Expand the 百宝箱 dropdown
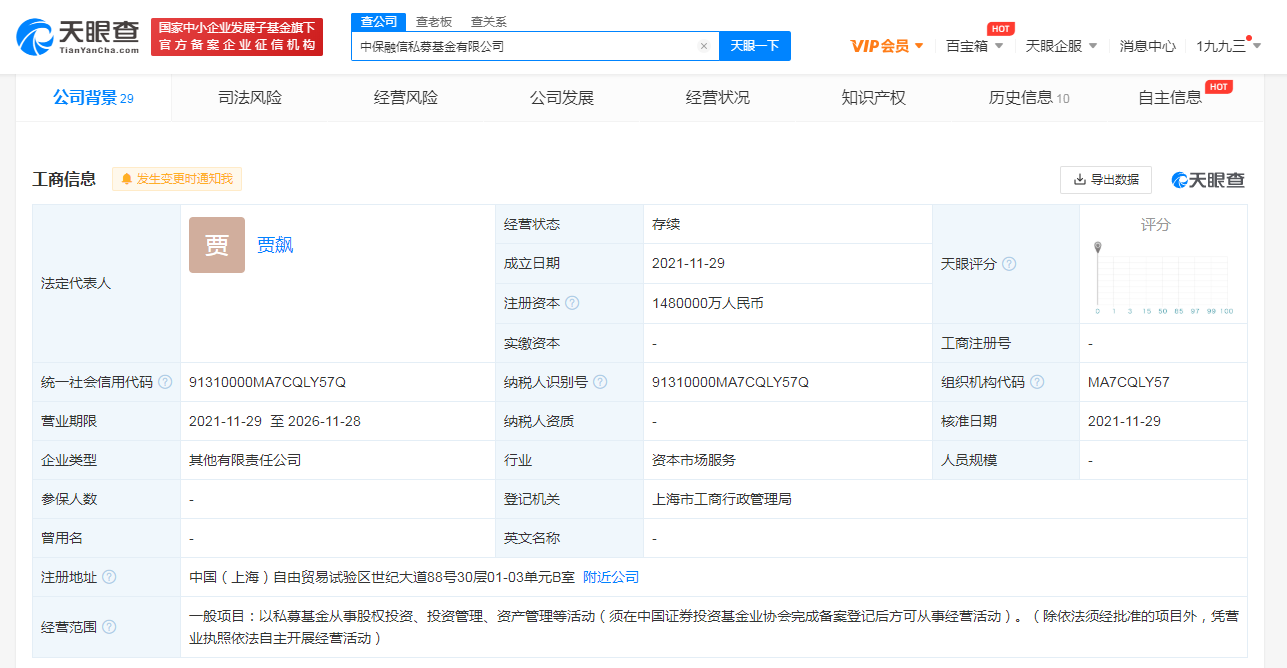1287x668 pixels. click(974, 46)
